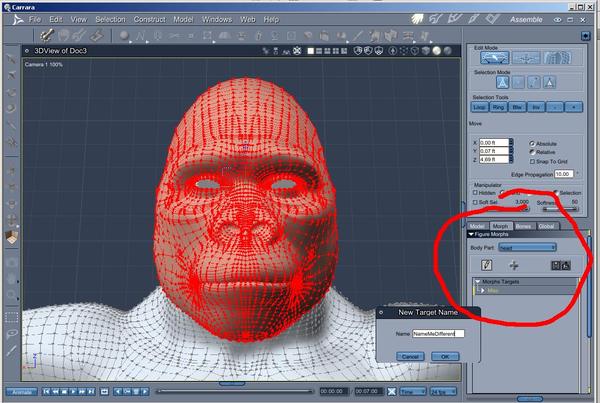Select the wireframe cube display mode
Viewport: 600px width, 403px height.
point(415,51)
